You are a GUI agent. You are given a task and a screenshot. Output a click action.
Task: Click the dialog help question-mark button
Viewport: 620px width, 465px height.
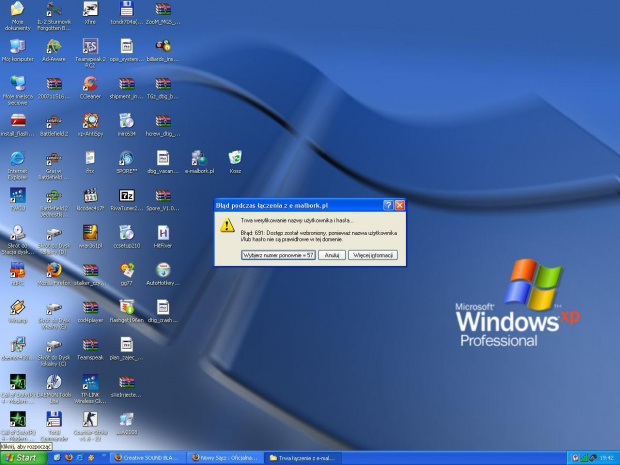388,205
